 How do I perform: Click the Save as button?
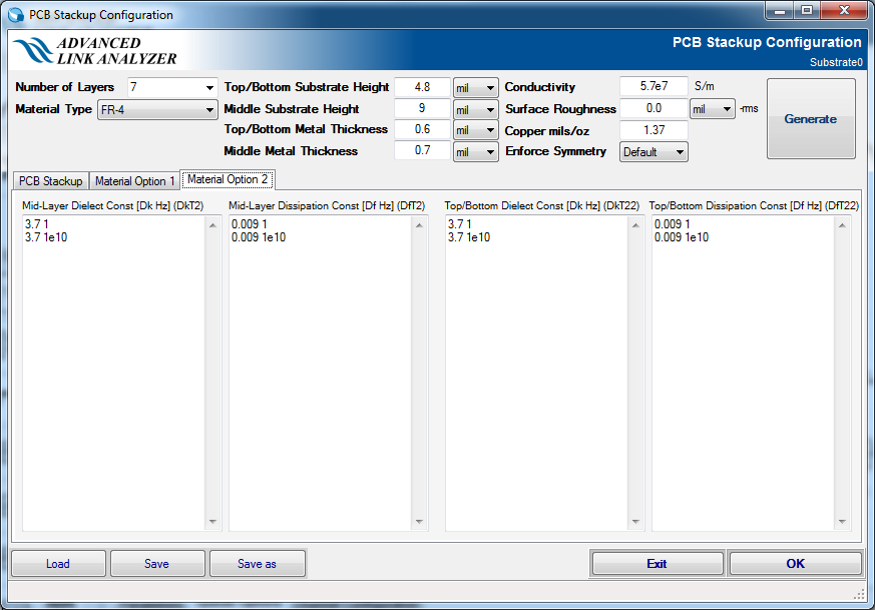257,564
